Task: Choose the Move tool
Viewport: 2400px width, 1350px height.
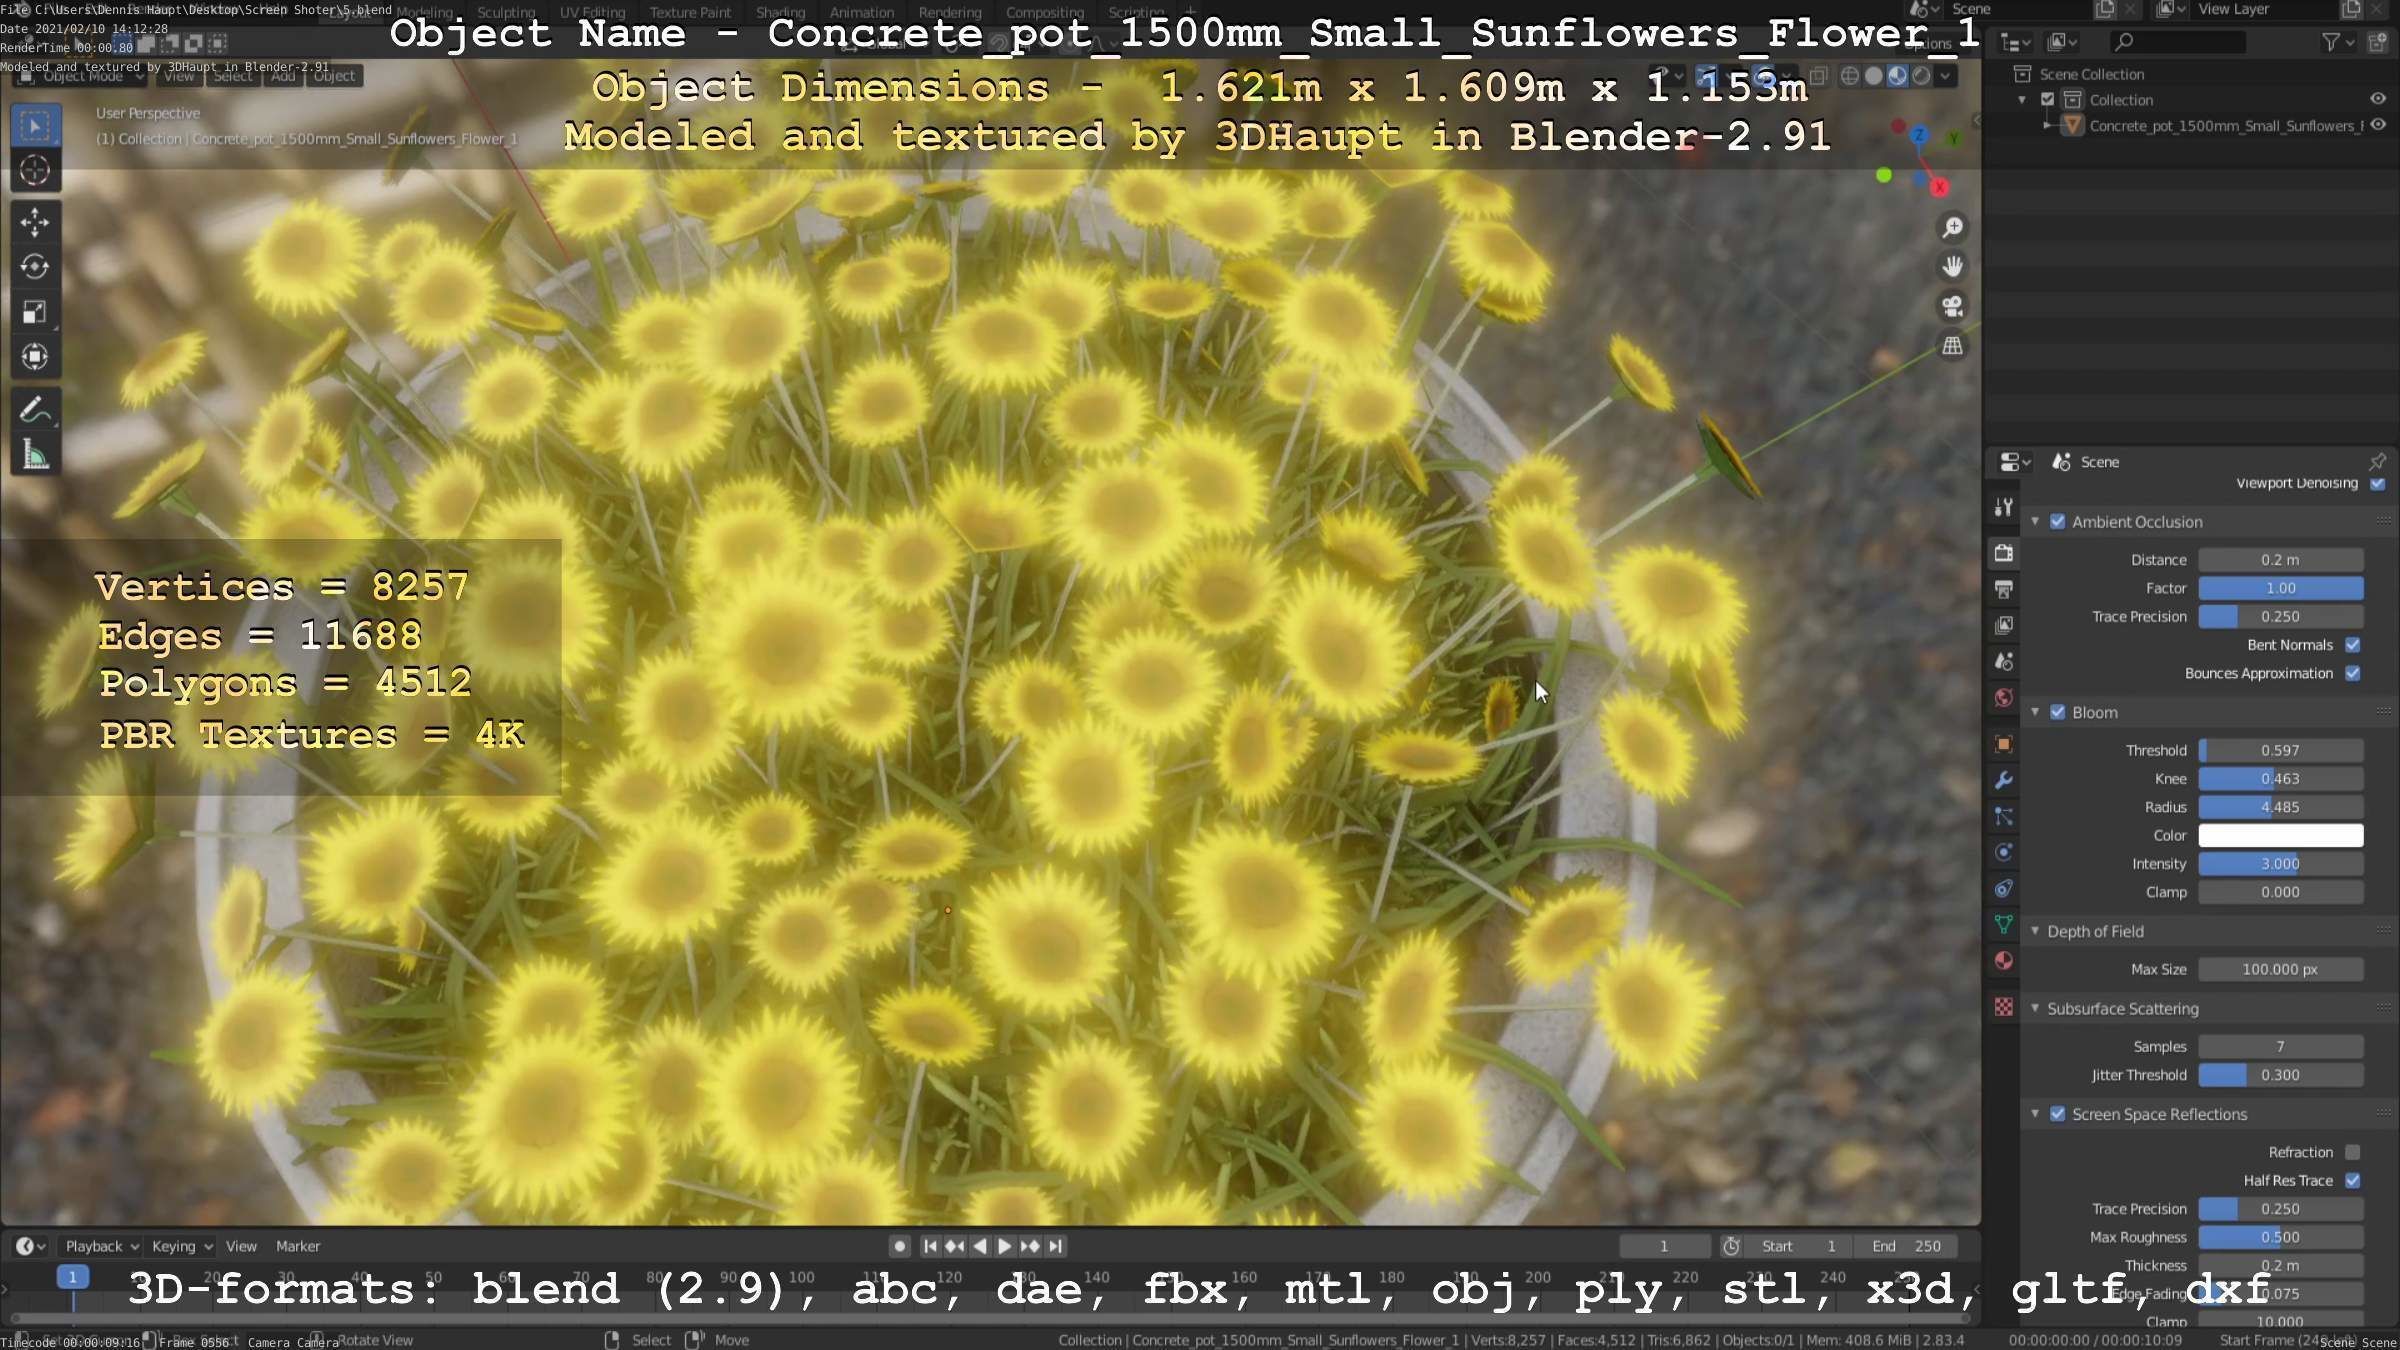Action: pyautogui.click(x=35, y=222)
